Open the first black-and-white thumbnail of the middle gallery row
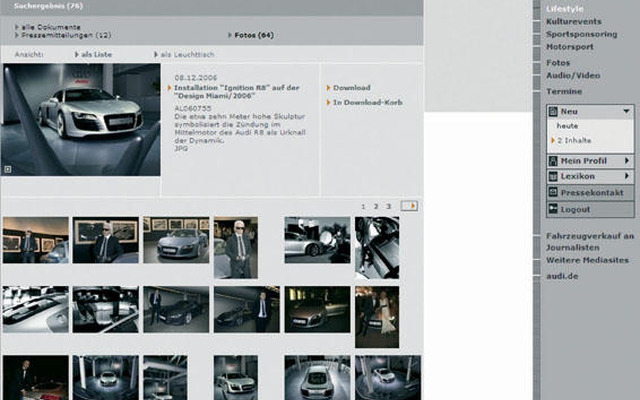The width and height of the screenshot is (640, 400). (36, 309)
